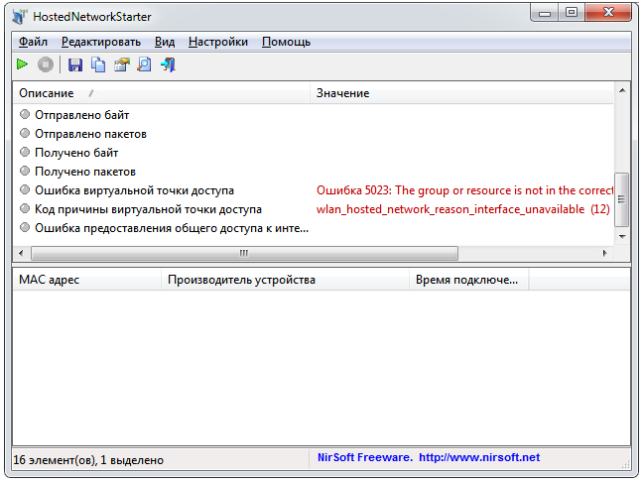Click the horizontal scrollbar thumb
Viewport: 643px width, 481px height.
click(x=244, y=253)
